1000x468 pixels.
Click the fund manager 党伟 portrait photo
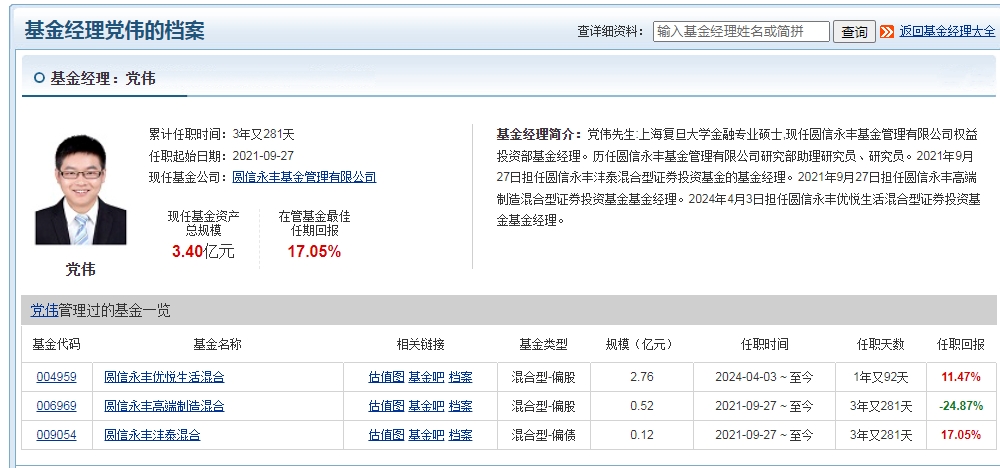[x=80, y=190]
